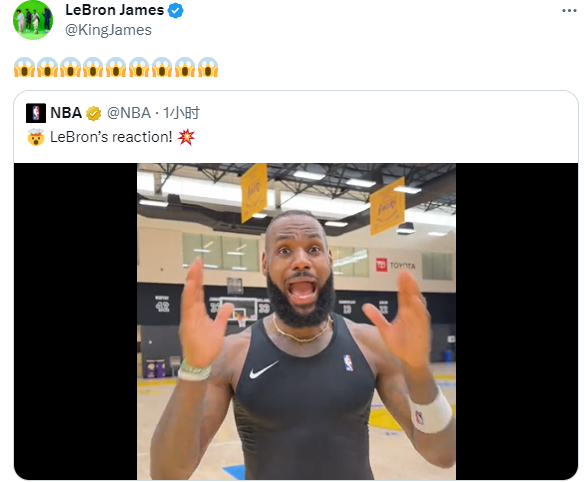585x482 pixels.
Task: Click the last screaming face emoji in the row
Action: click(208, 67)
